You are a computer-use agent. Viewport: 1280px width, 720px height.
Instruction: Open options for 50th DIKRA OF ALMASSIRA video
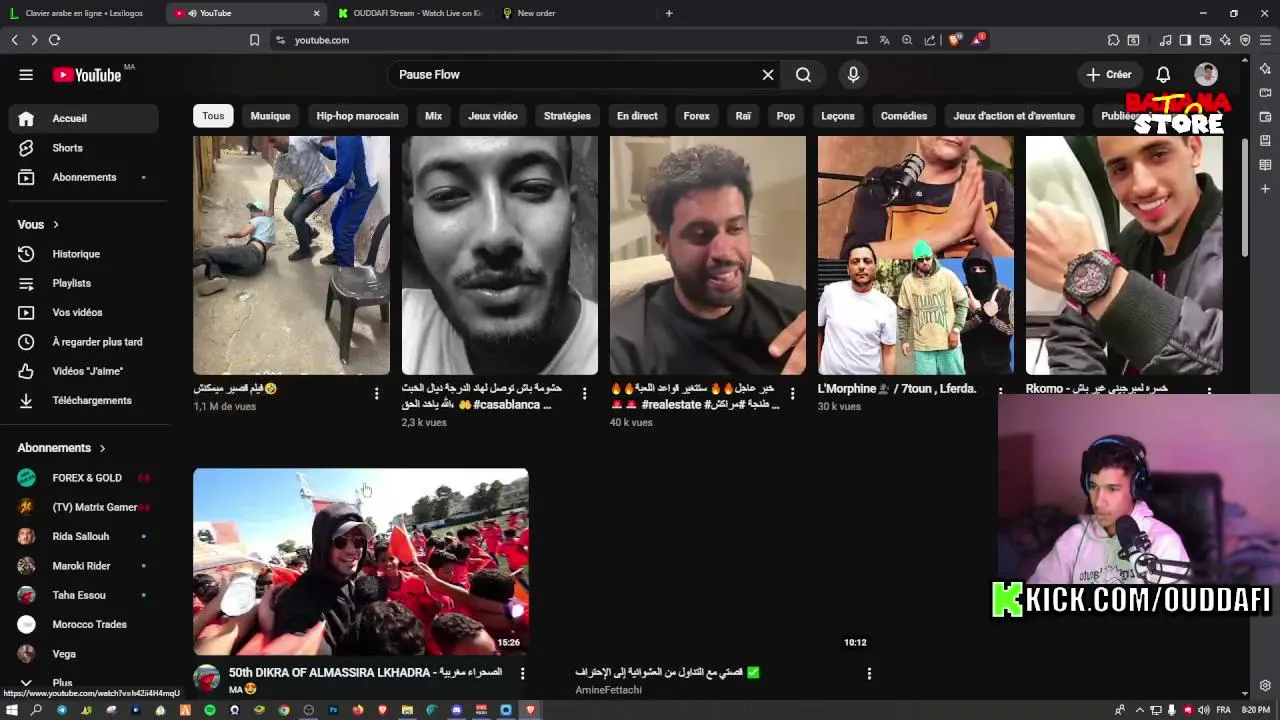pyautogui.click(x=522, y=674)
